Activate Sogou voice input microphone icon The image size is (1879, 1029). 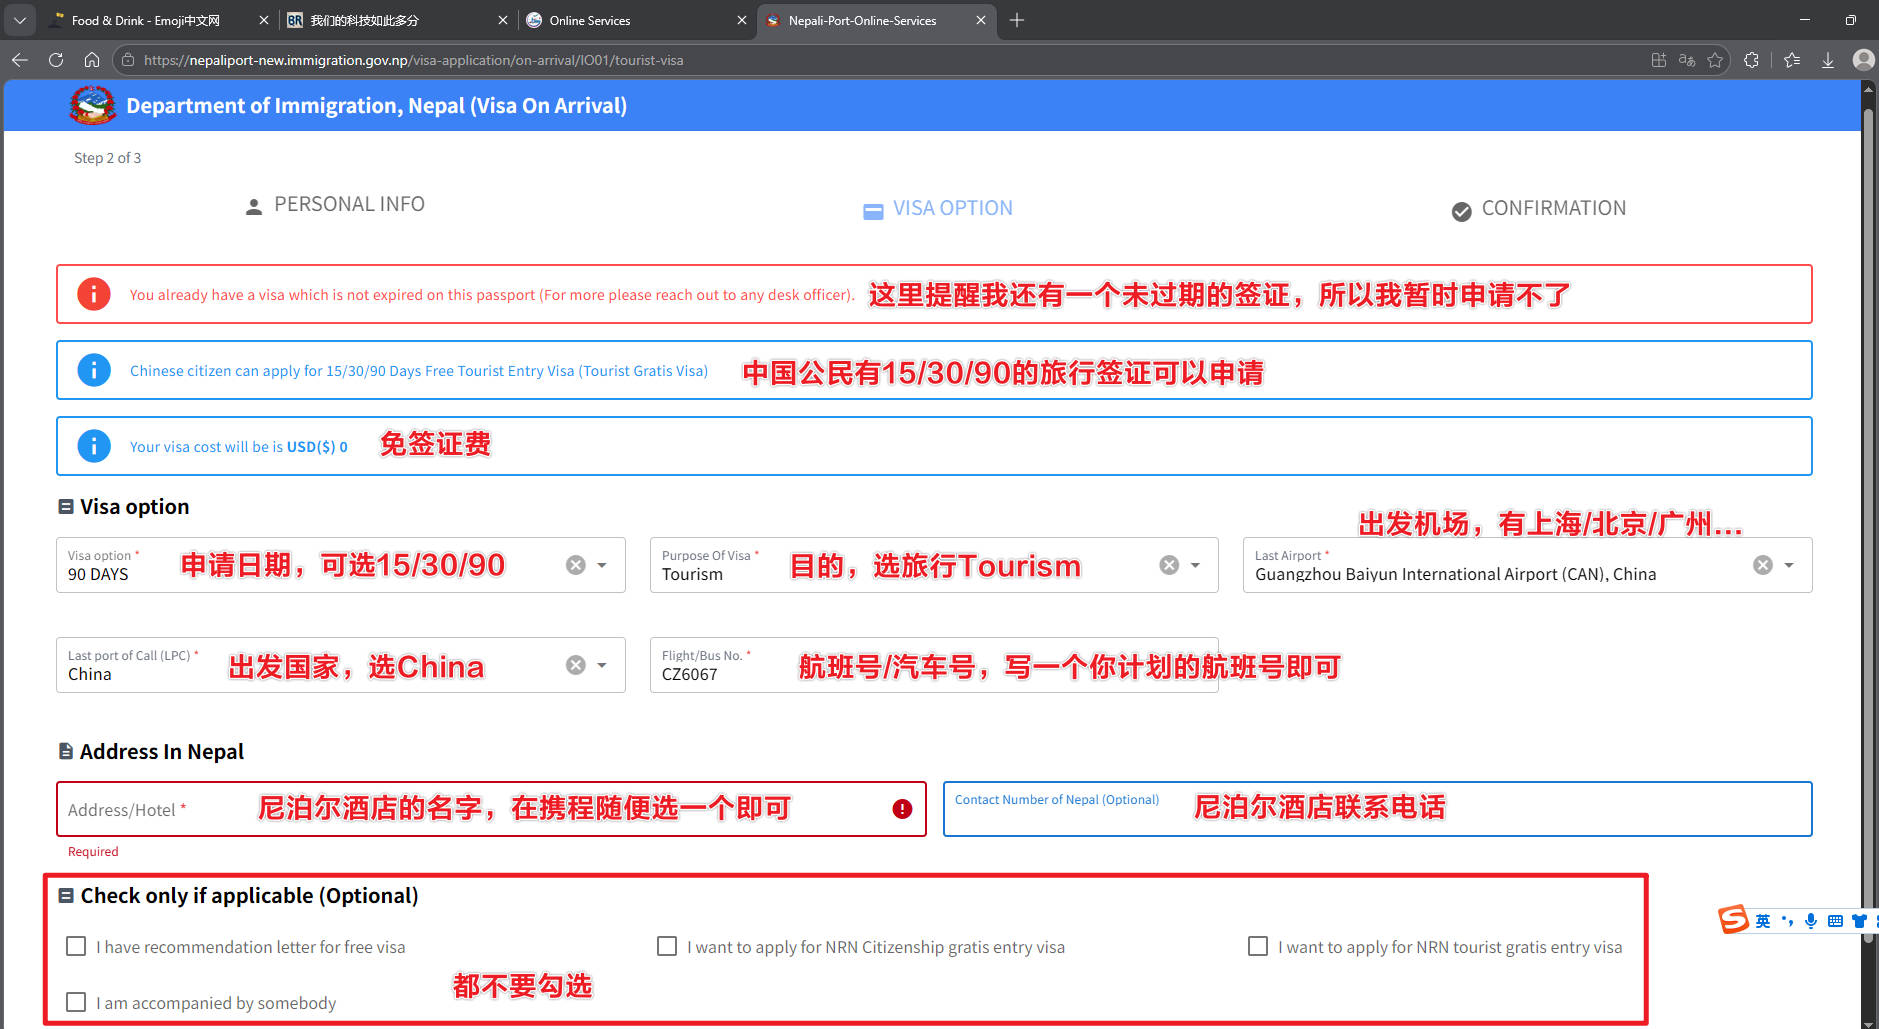click(1809, 920)
